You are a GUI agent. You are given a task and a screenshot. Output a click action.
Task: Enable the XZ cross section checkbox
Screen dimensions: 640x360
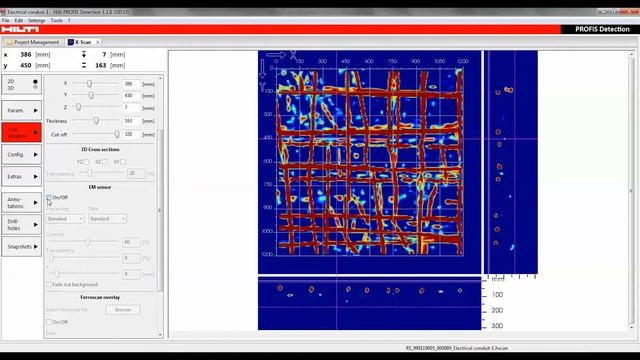point(105,162)
